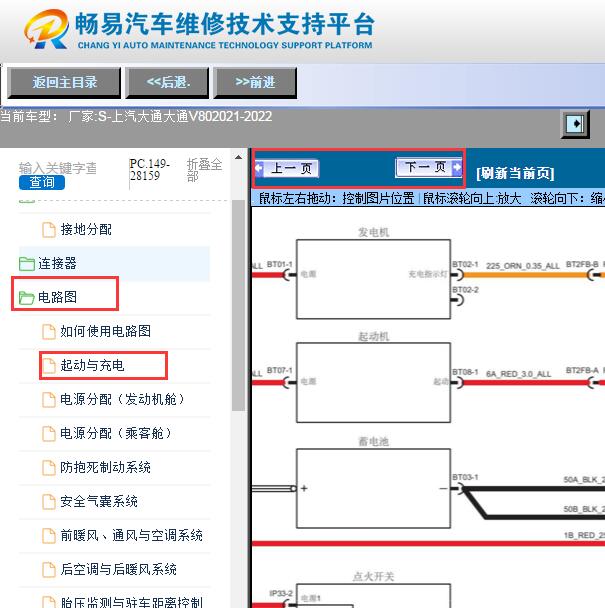The width and height of the screenshot is (605, 608).
Task: Collapse the 电路图 folder
Action: click(57, 297)
